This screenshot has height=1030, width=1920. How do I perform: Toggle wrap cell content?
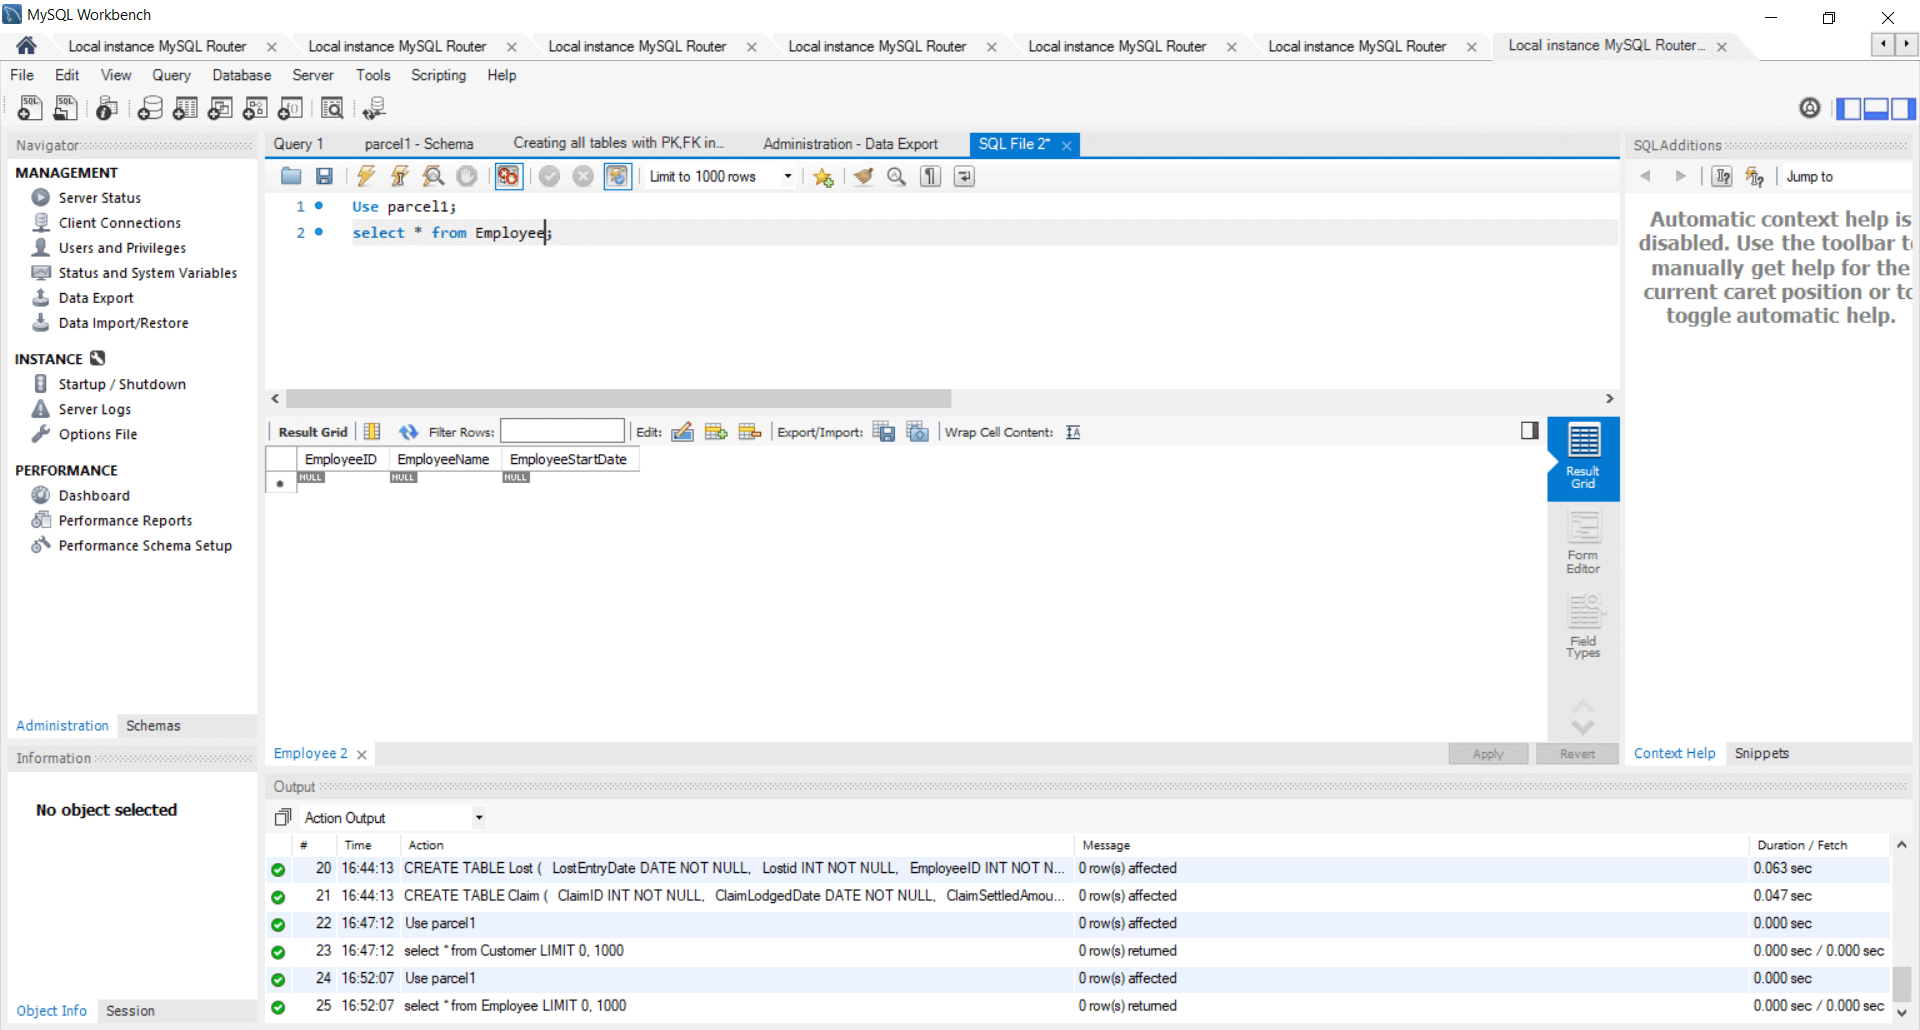point(1073,432)
